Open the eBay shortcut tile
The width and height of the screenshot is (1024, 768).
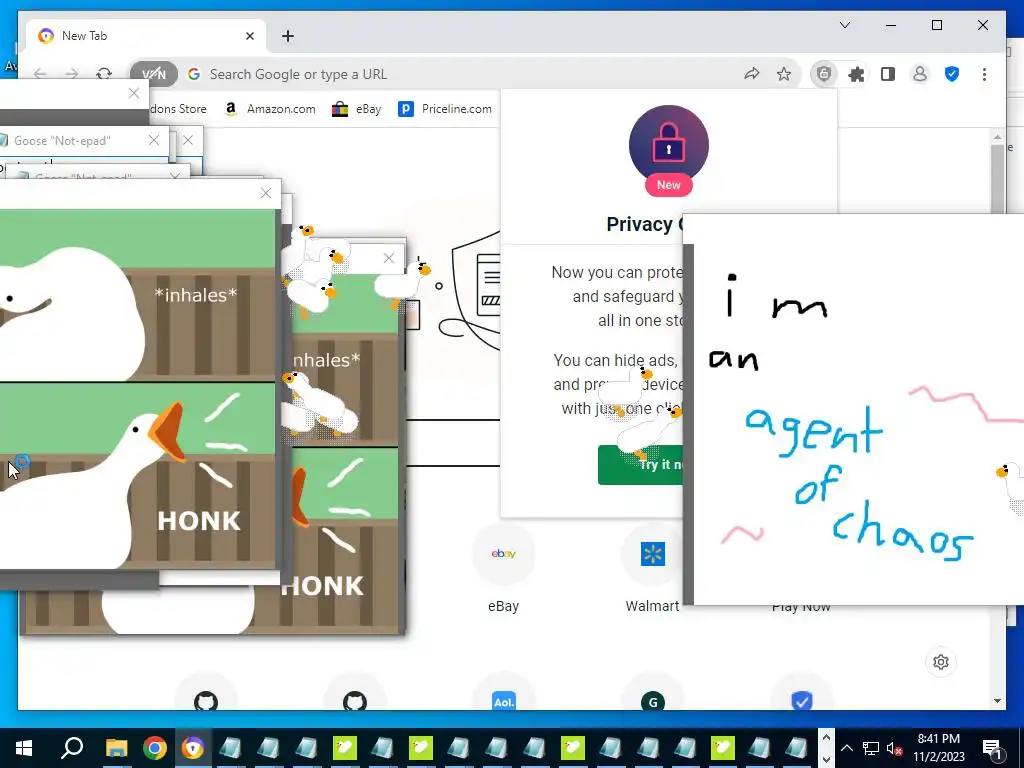click(504, 569)
